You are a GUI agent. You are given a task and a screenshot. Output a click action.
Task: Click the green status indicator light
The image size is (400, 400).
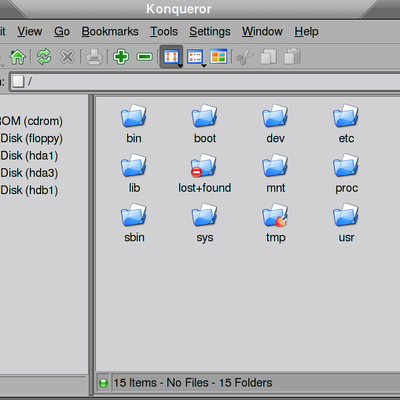pos(103,383)
